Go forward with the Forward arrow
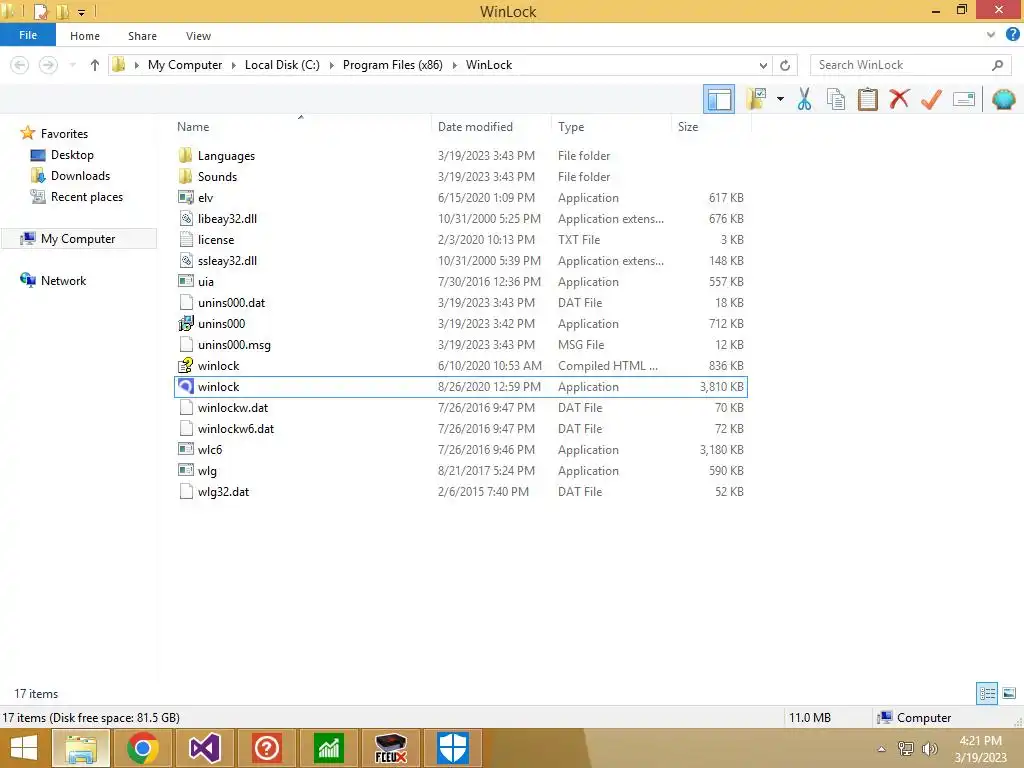1024x768 pixels. tap(48, 65)
